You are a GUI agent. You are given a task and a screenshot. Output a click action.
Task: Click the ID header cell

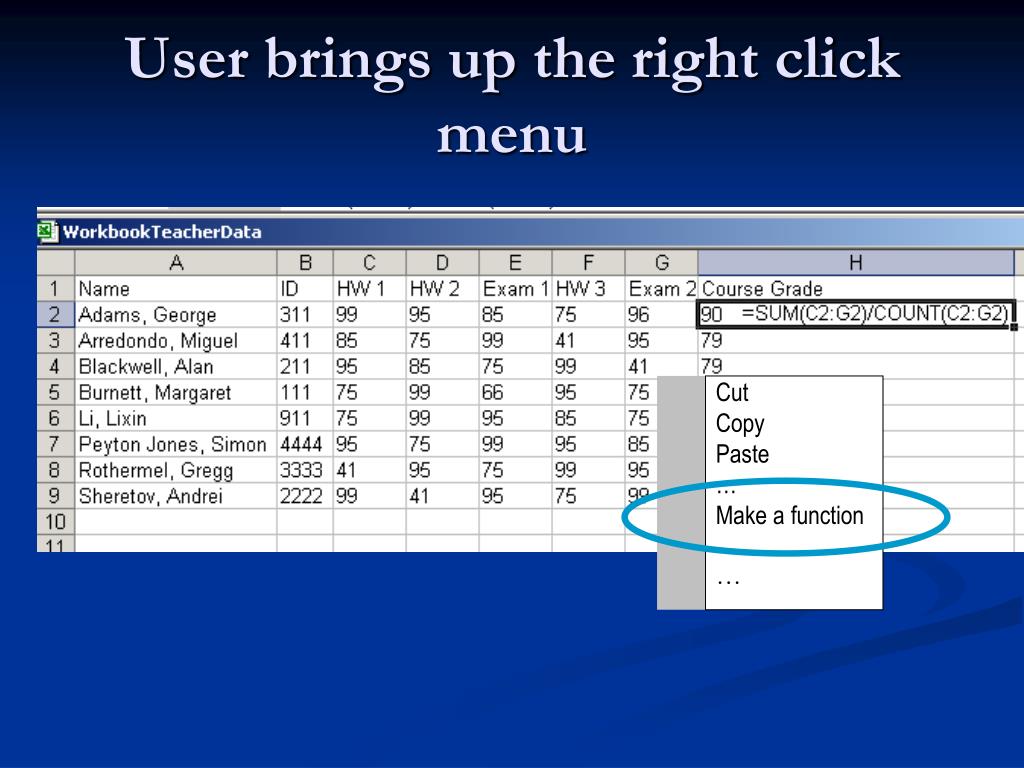305,289
